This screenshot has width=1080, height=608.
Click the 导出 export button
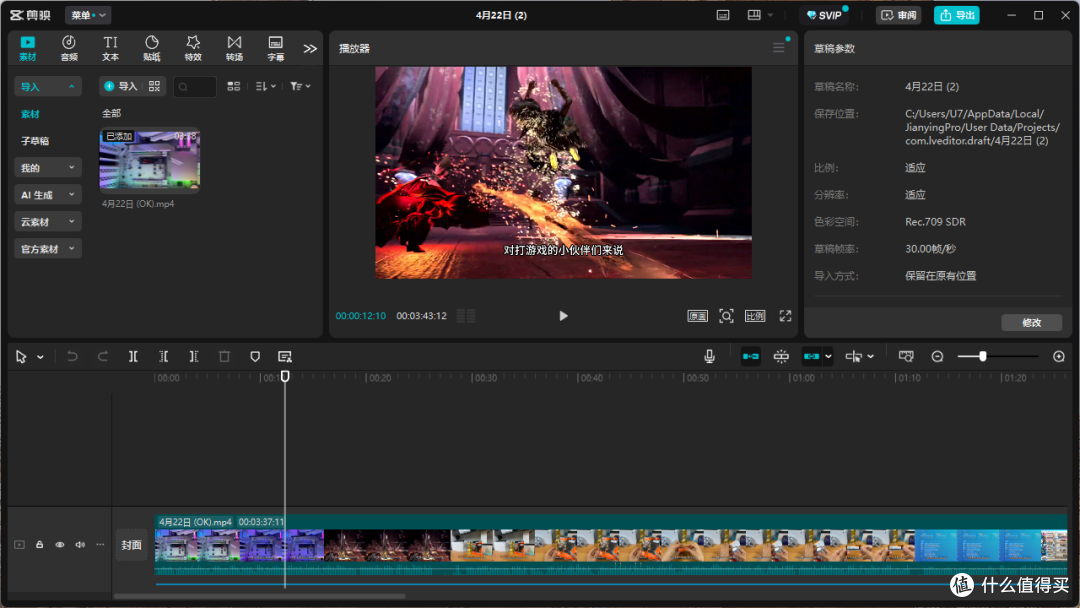tap(957, 15)
